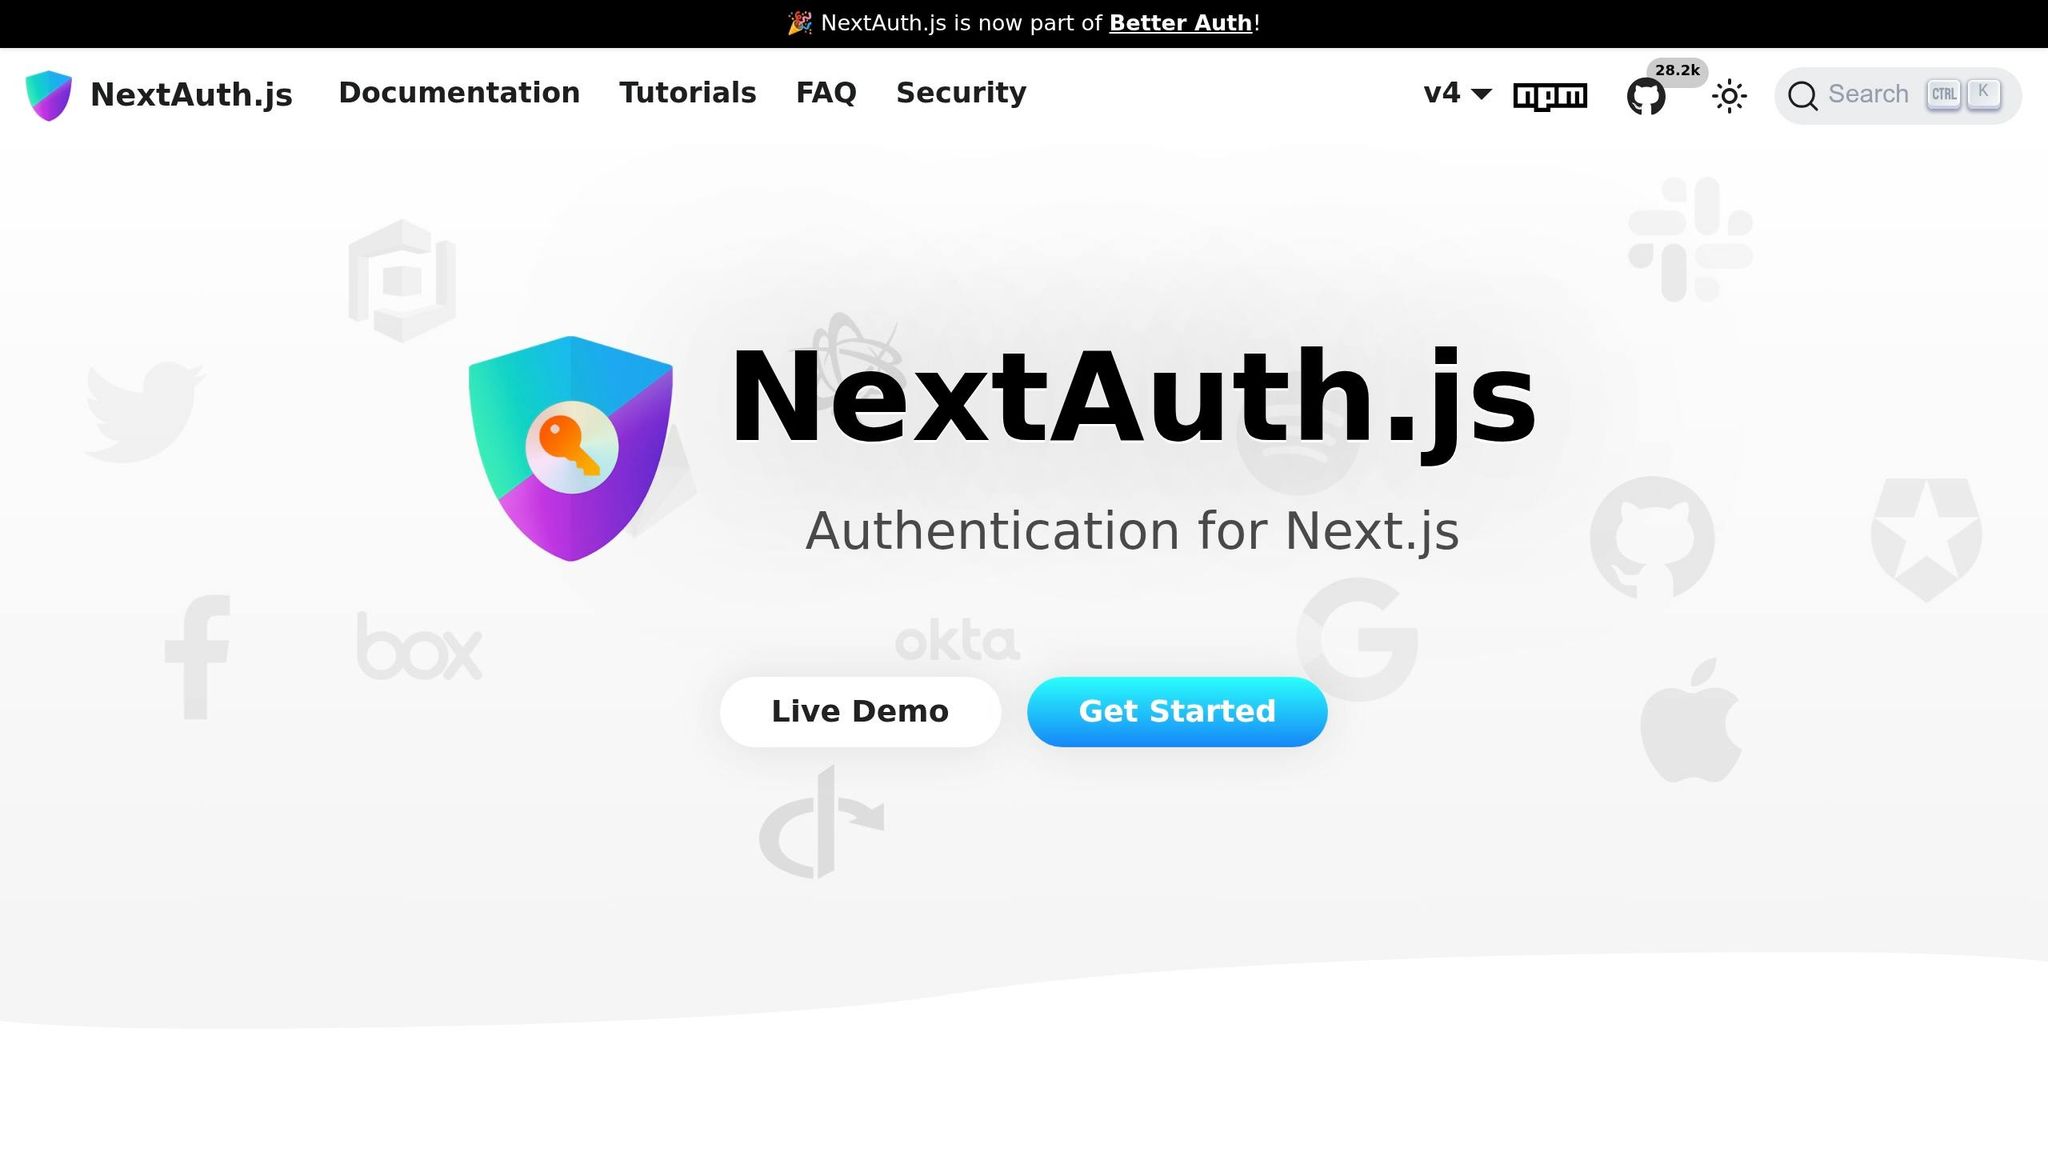This screenshot has width=2048, height=1152.
Task: Click the 28.2k GitHub stars badge
Action: [1677, 70]
